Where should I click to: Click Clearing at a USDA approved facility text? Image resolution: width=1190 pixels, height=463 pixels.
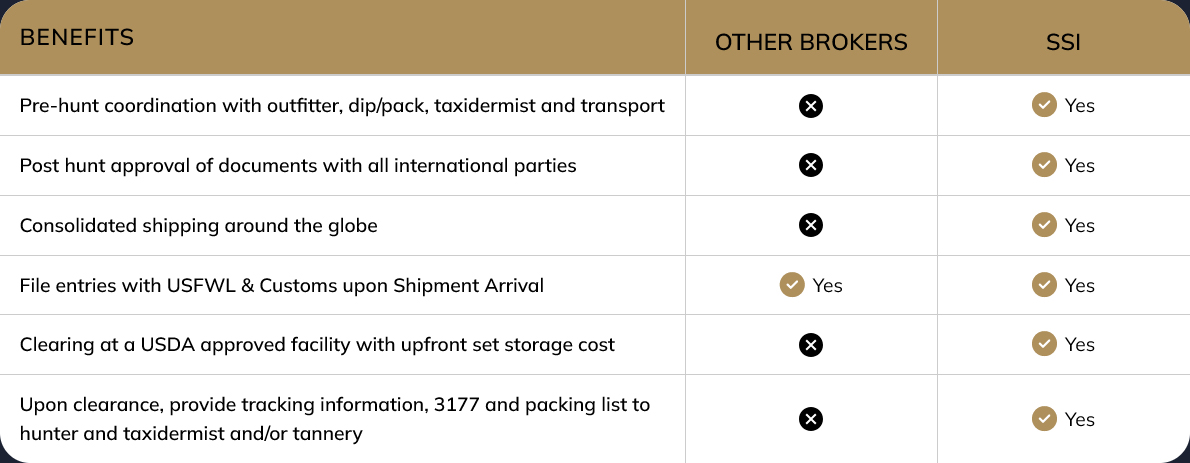(317, 345)
